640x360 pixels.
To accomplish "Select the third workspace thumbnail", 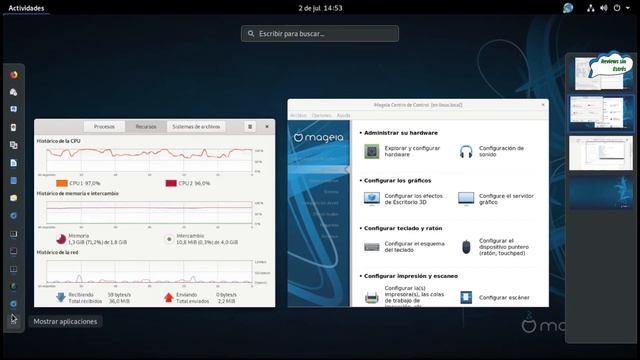I will coord(601,153).
